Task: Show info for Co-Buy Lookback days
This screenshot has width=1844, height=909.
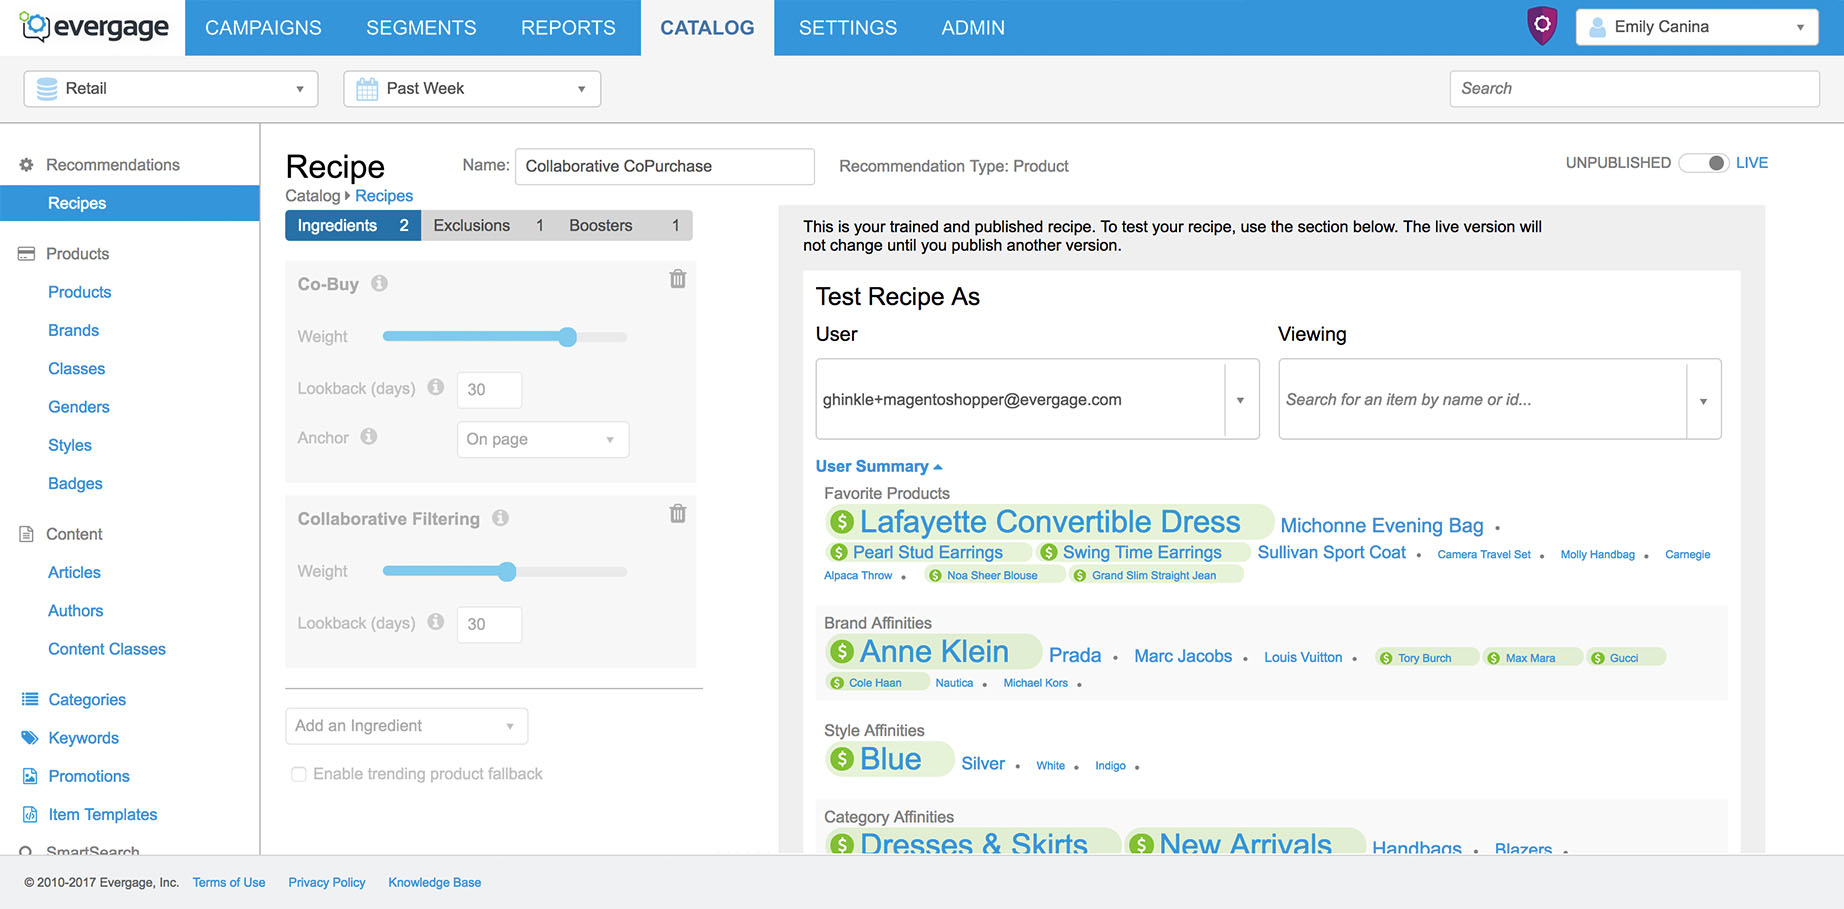Action: point(436,387)
